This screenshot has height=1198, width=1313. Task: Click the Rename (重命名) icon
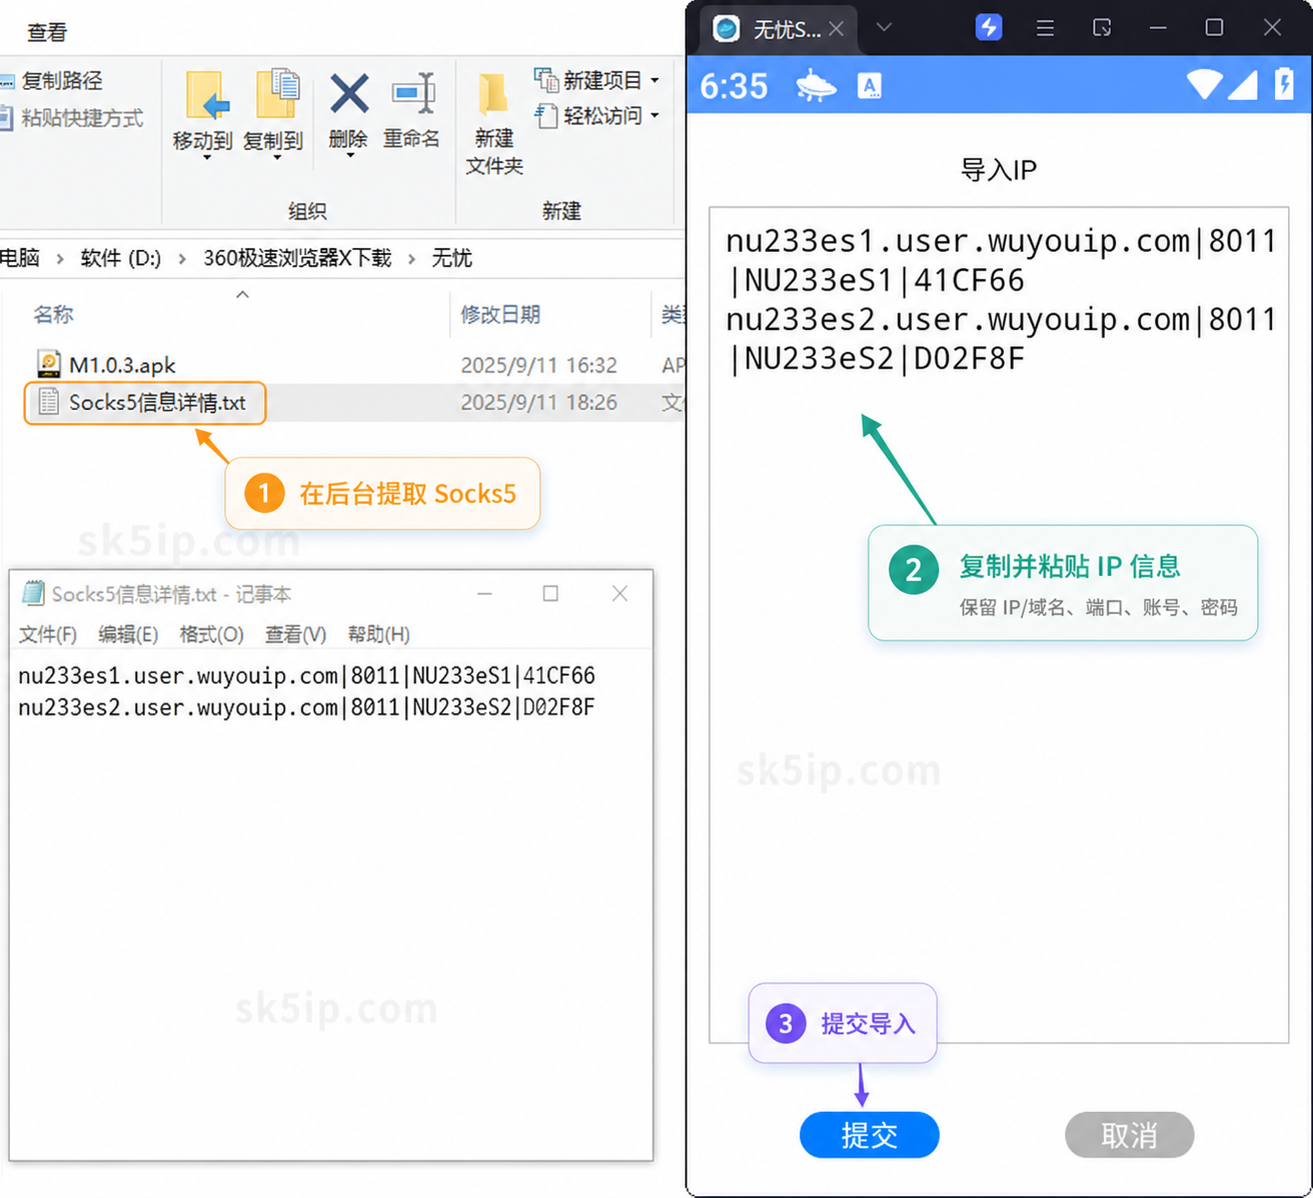coord(413,94)
